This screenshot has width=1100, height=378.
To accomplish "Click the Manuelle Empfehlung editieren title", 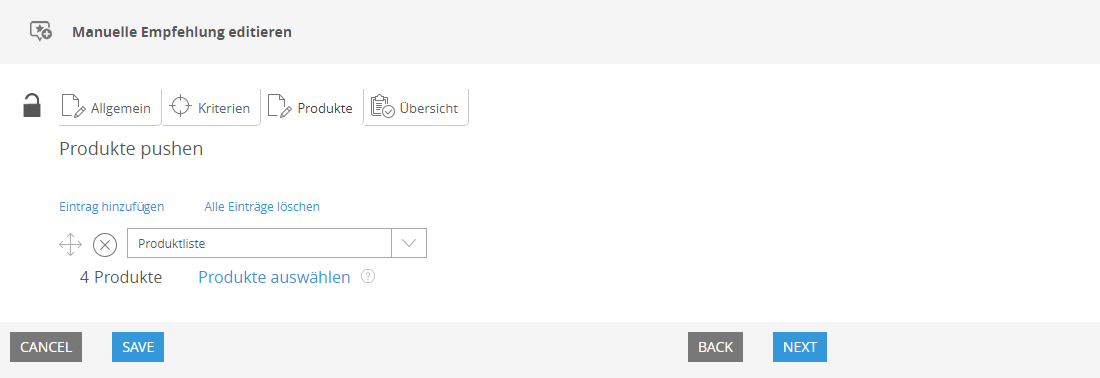I will click(182, 32).
